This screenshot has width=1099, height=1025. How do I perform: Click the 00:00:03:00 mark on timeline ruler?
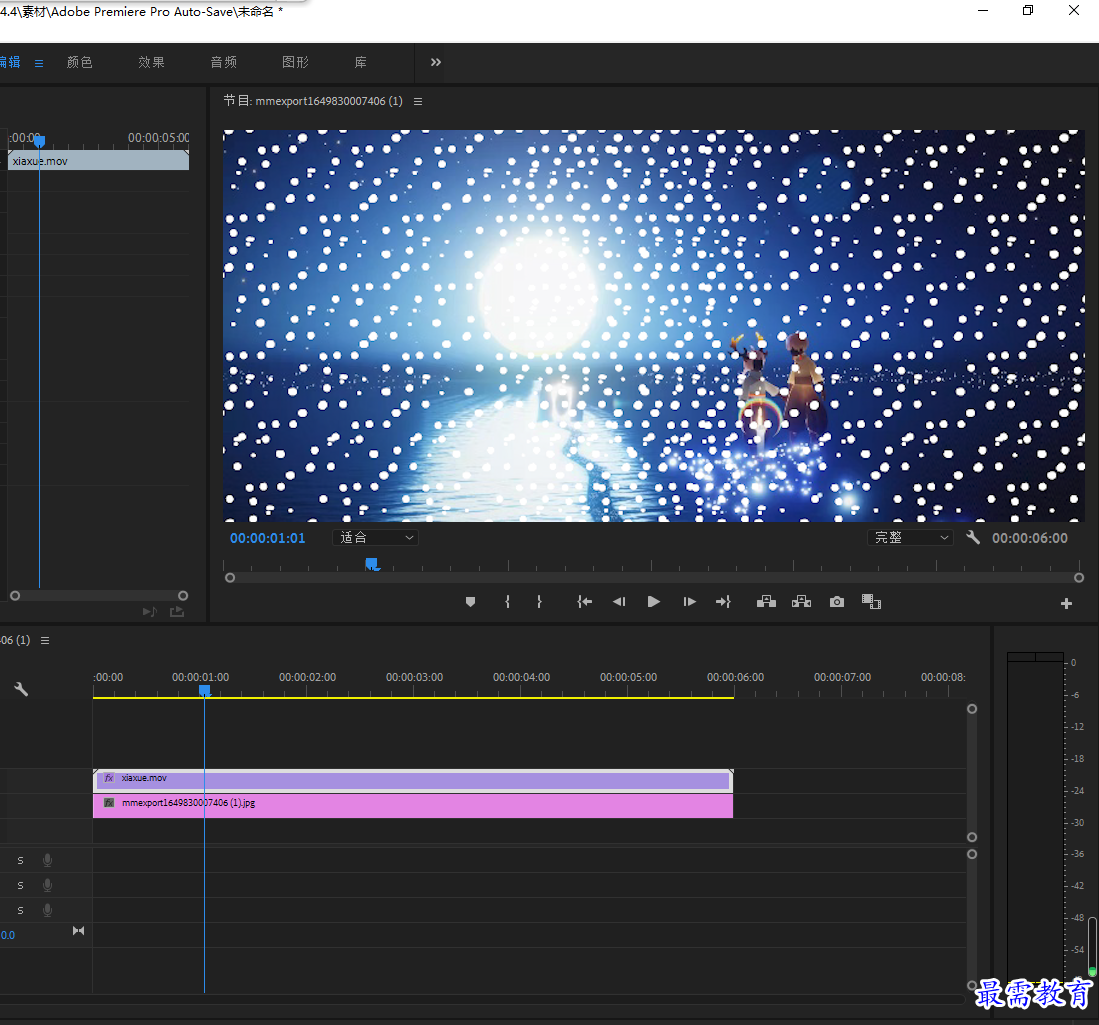(414, 677)
